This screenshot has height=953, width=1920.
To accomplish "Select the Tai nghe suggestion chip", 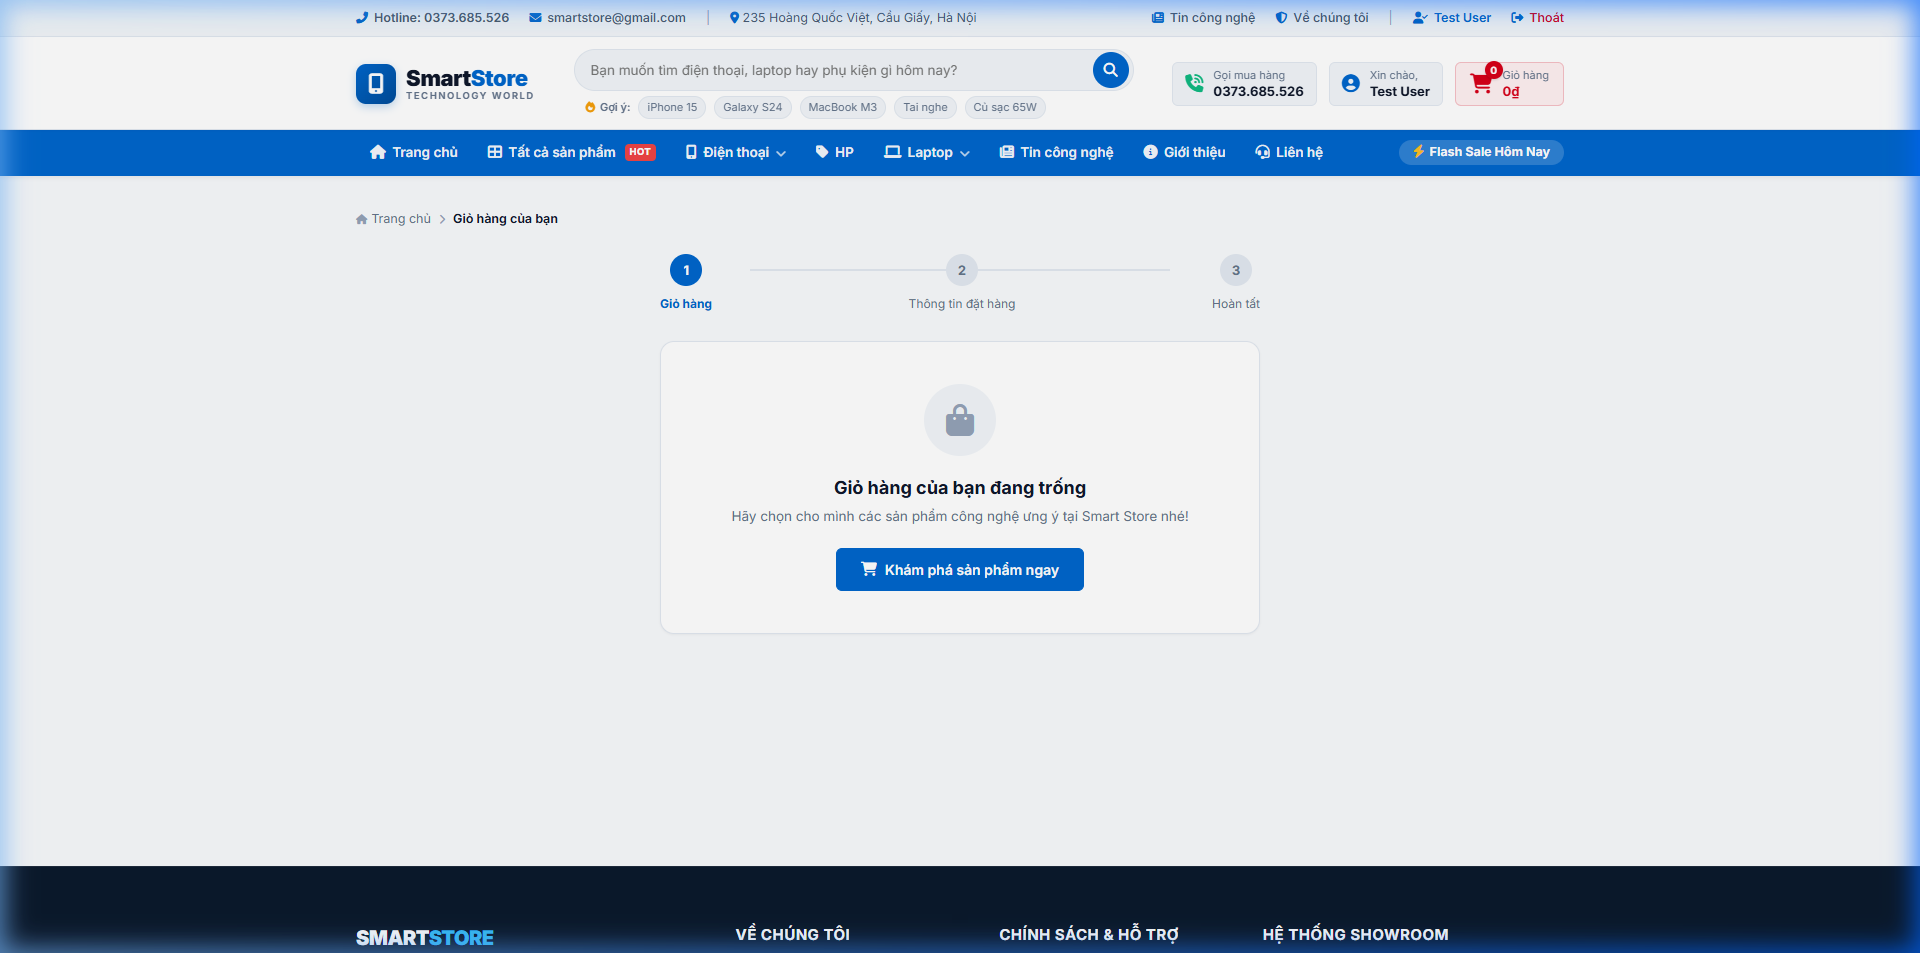I will [x=925, y=107].
